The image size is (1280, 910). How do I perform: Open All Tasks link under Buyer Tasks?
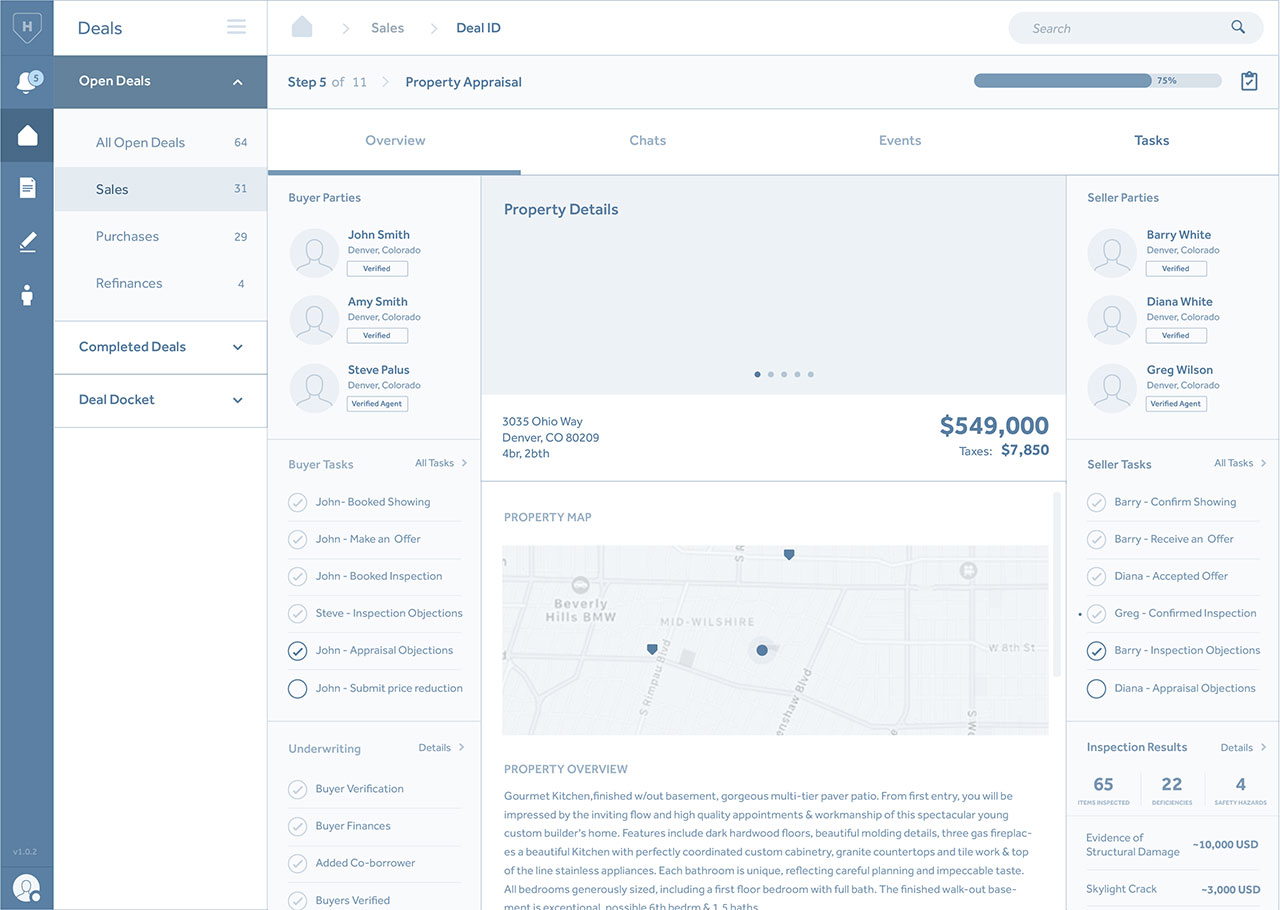pyautogui.click(x=440, y=463)
